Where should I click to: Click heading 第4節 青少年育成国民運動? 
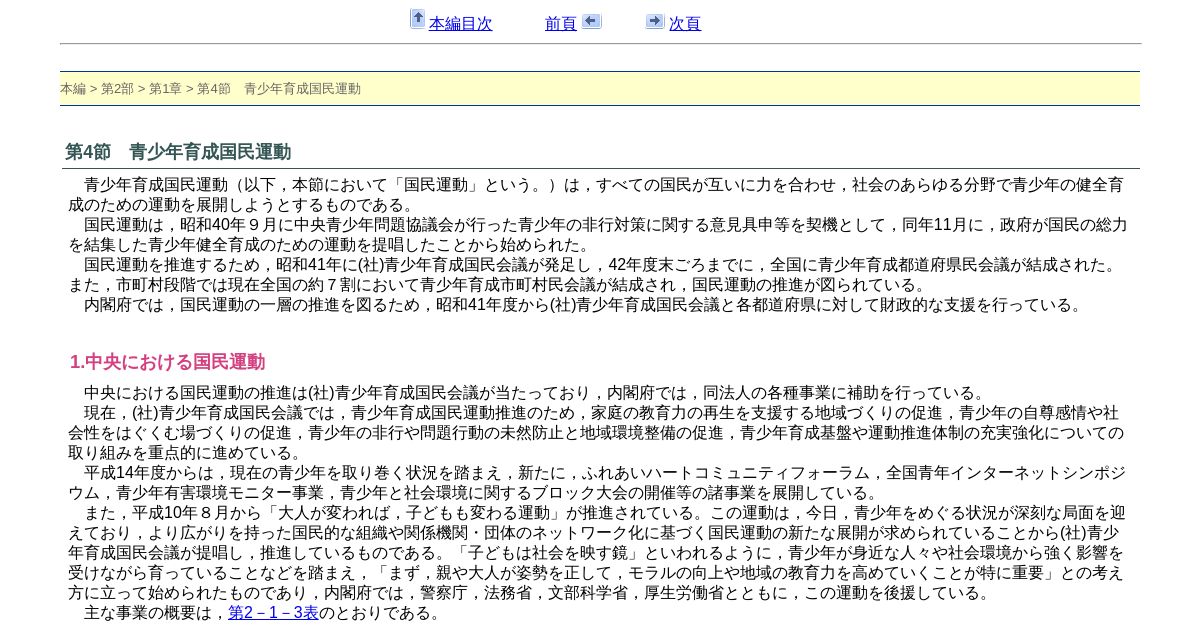[x=178, y=152]
